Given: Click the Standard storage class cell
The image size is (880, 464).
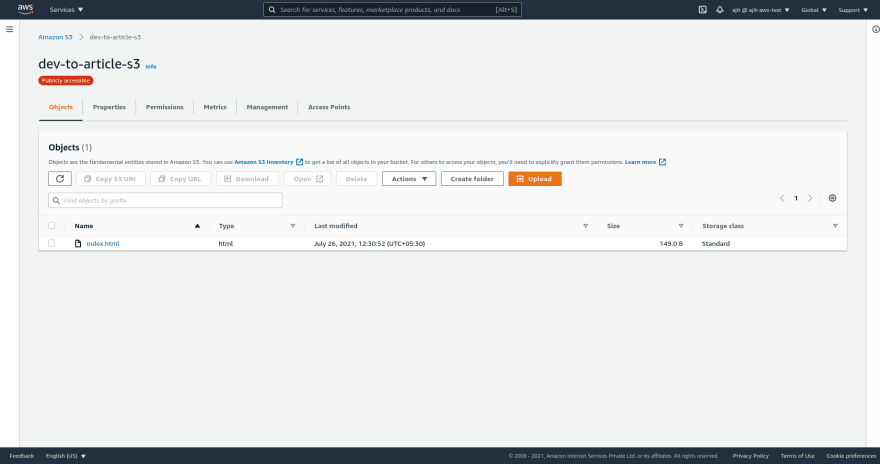Looking at the screenshot, I should pos(716,244).
